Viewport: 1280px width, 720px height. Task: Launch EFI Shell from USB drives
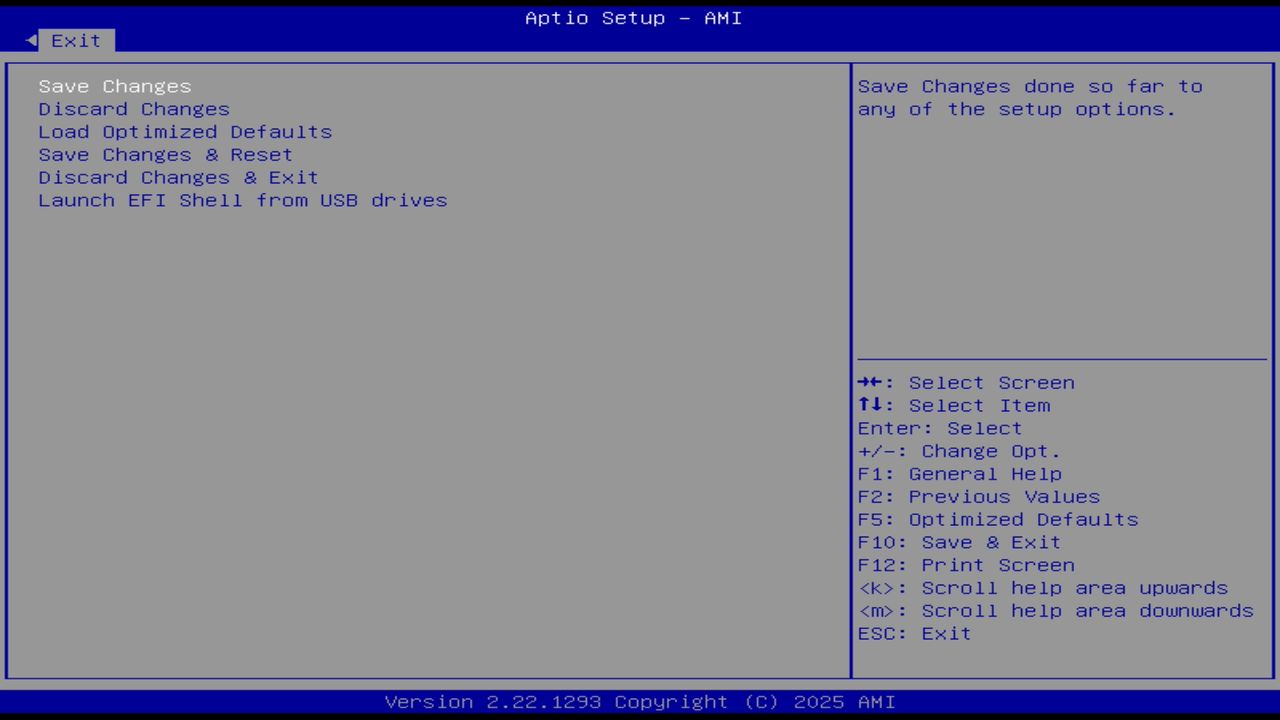(243, 200)
